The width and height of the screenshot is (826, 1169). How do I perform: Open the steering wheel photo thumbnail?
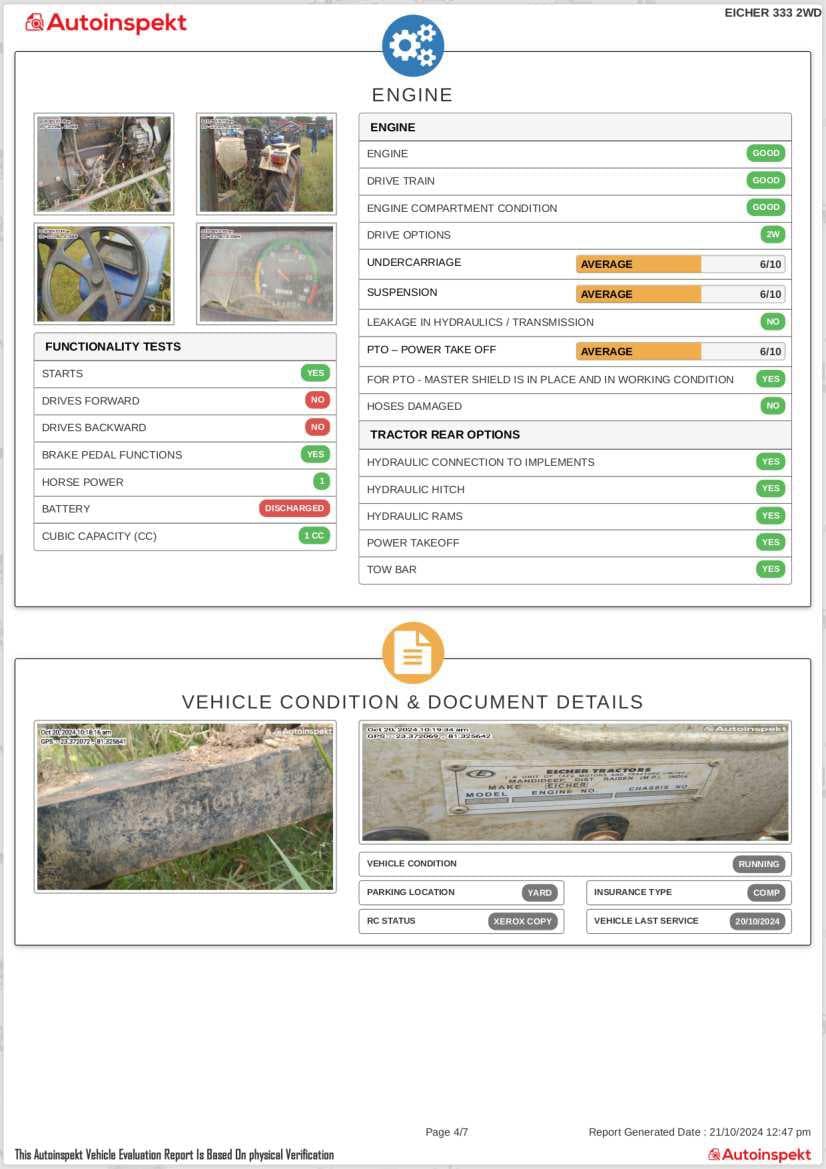pos(104,274)
